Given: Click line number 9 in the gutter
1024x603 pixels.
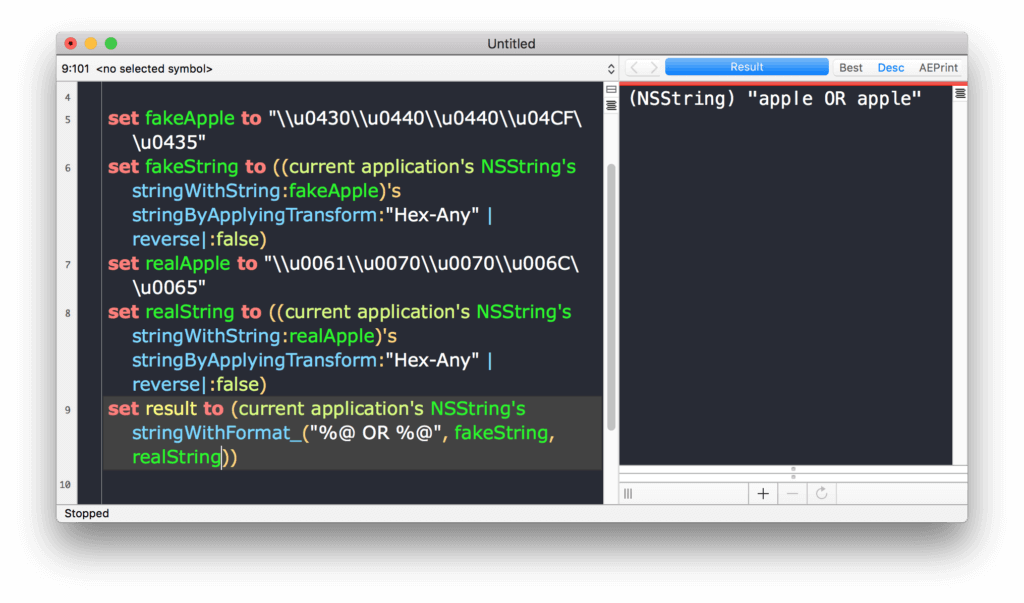Looking at the screenshot, I should coord(67,410).
